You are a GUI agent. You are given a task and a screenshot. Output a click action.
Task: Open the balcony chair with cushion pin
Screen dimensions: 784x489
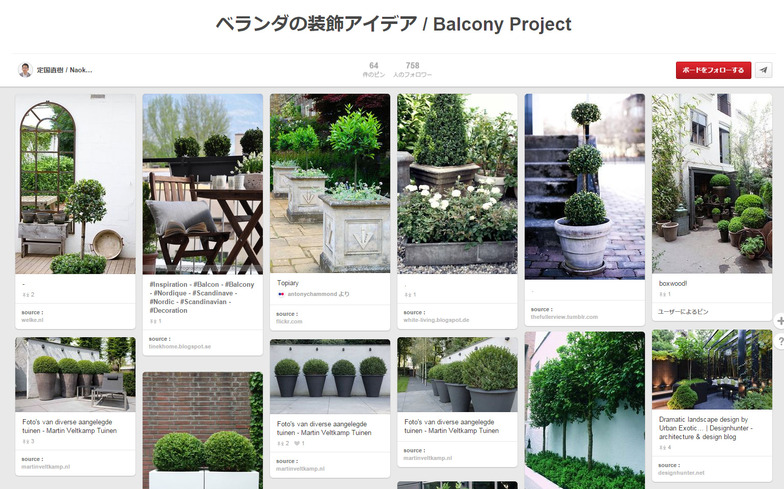click(202, 184)
